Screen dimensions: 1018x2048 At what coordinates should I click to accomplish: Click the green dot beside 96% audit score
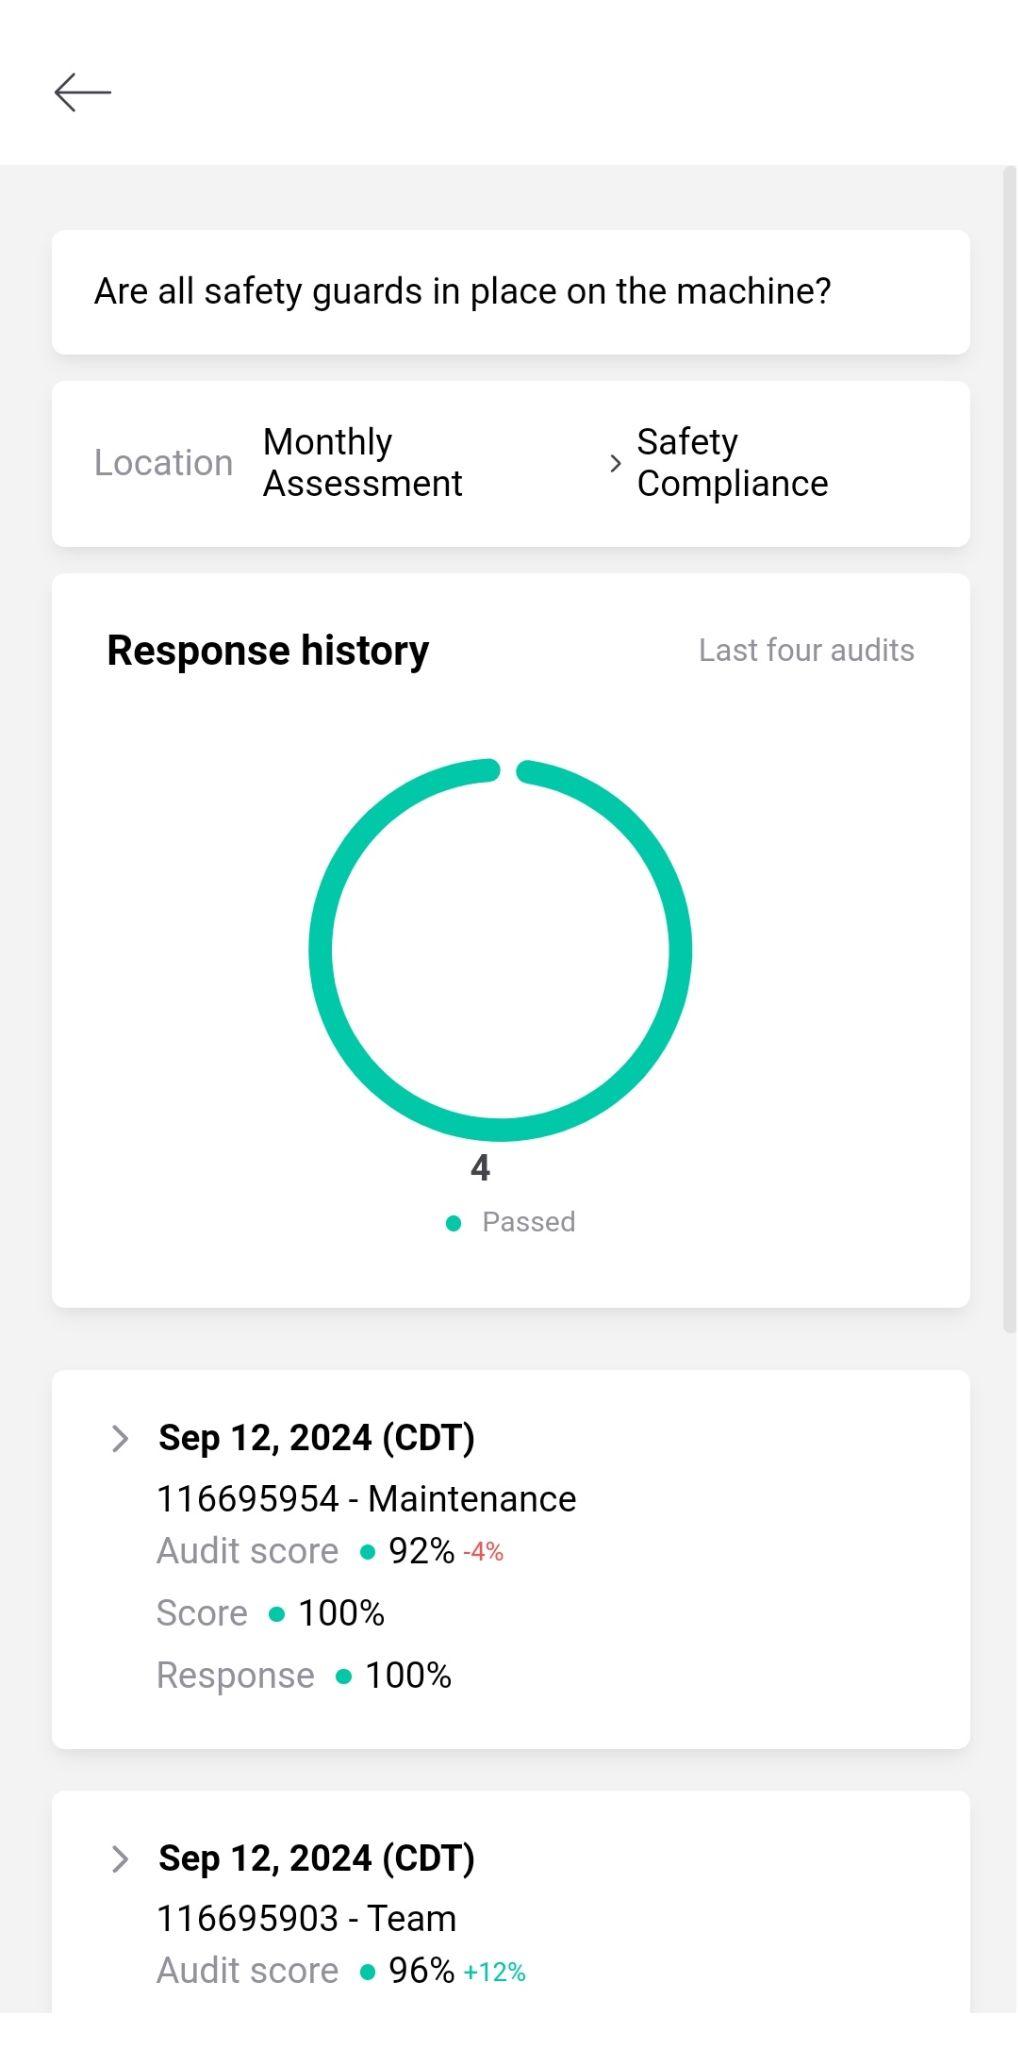[x=367, y=1972]
